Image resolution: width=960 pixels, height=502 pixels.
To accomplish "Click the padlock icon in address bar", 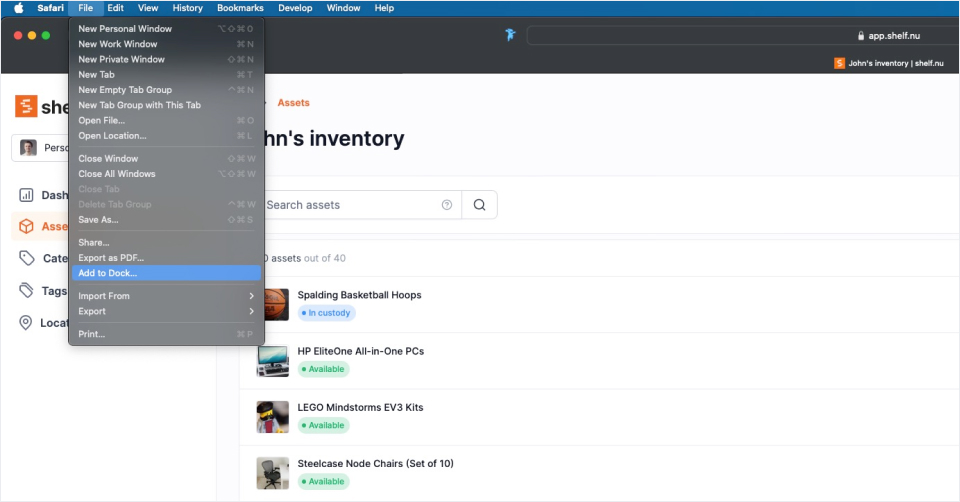I will 861,36.
